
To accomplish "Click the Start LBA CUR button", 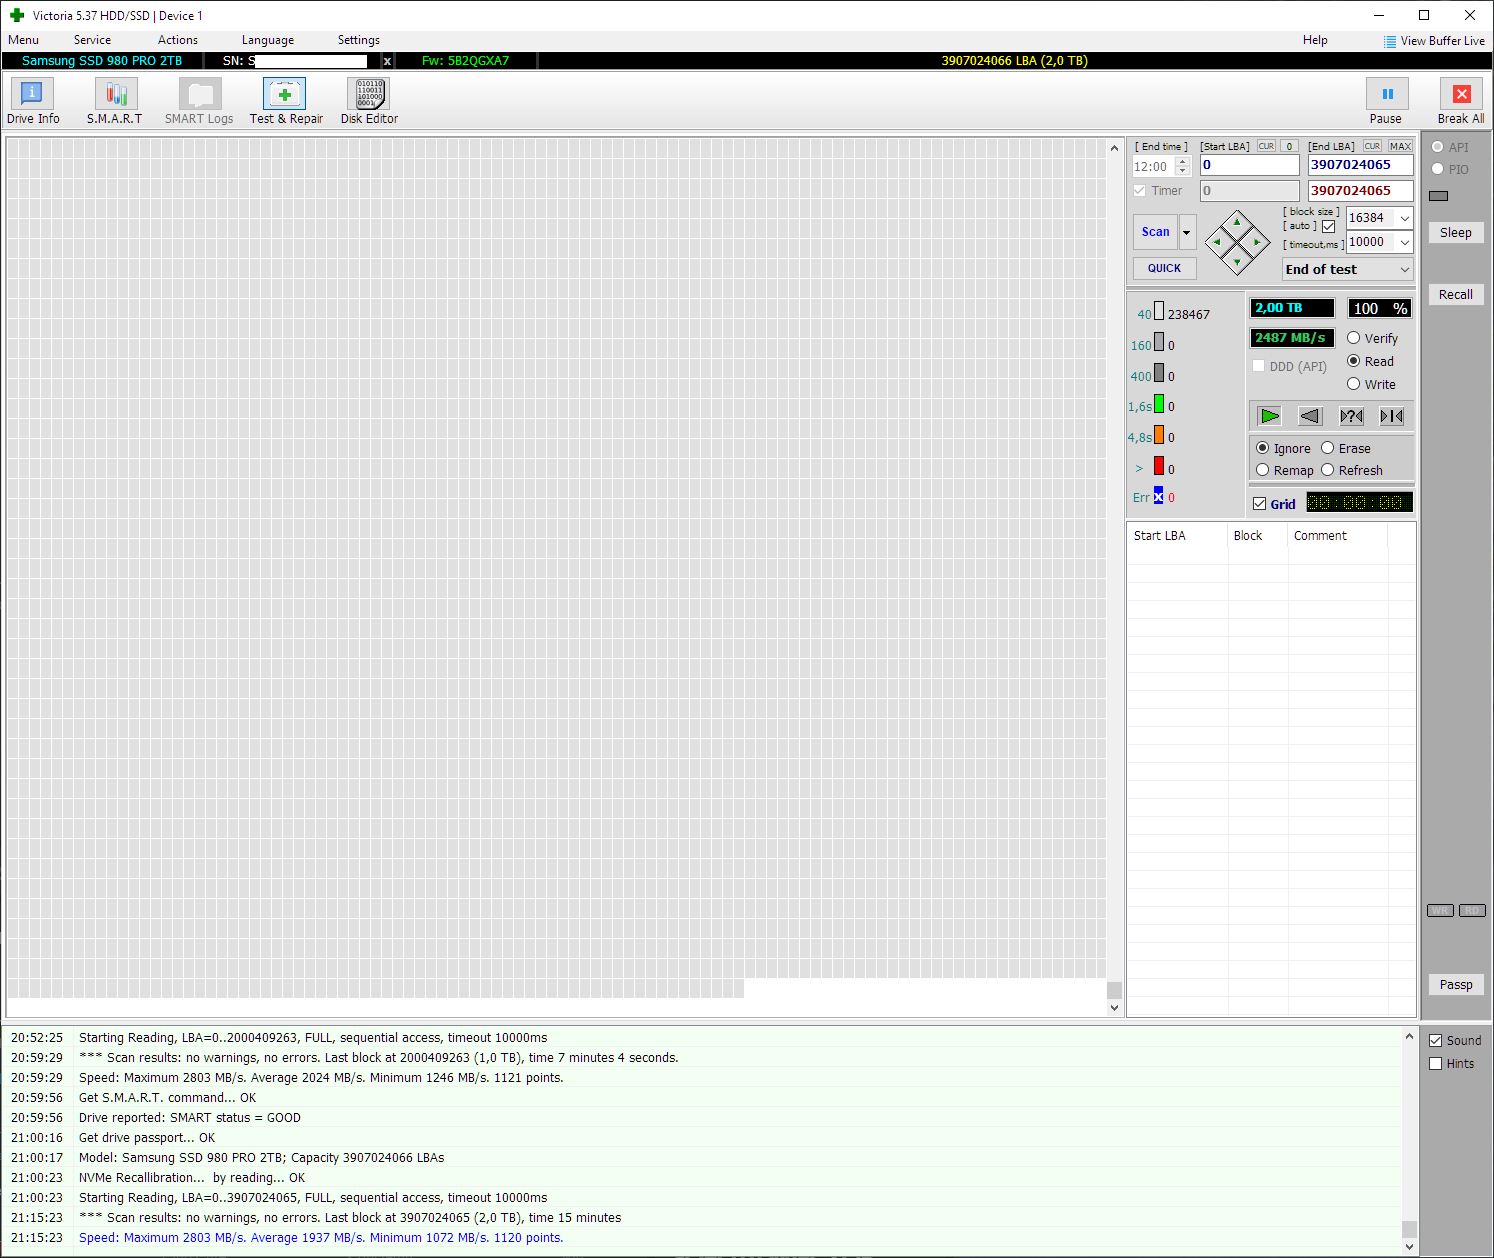I will [1266, 146].
